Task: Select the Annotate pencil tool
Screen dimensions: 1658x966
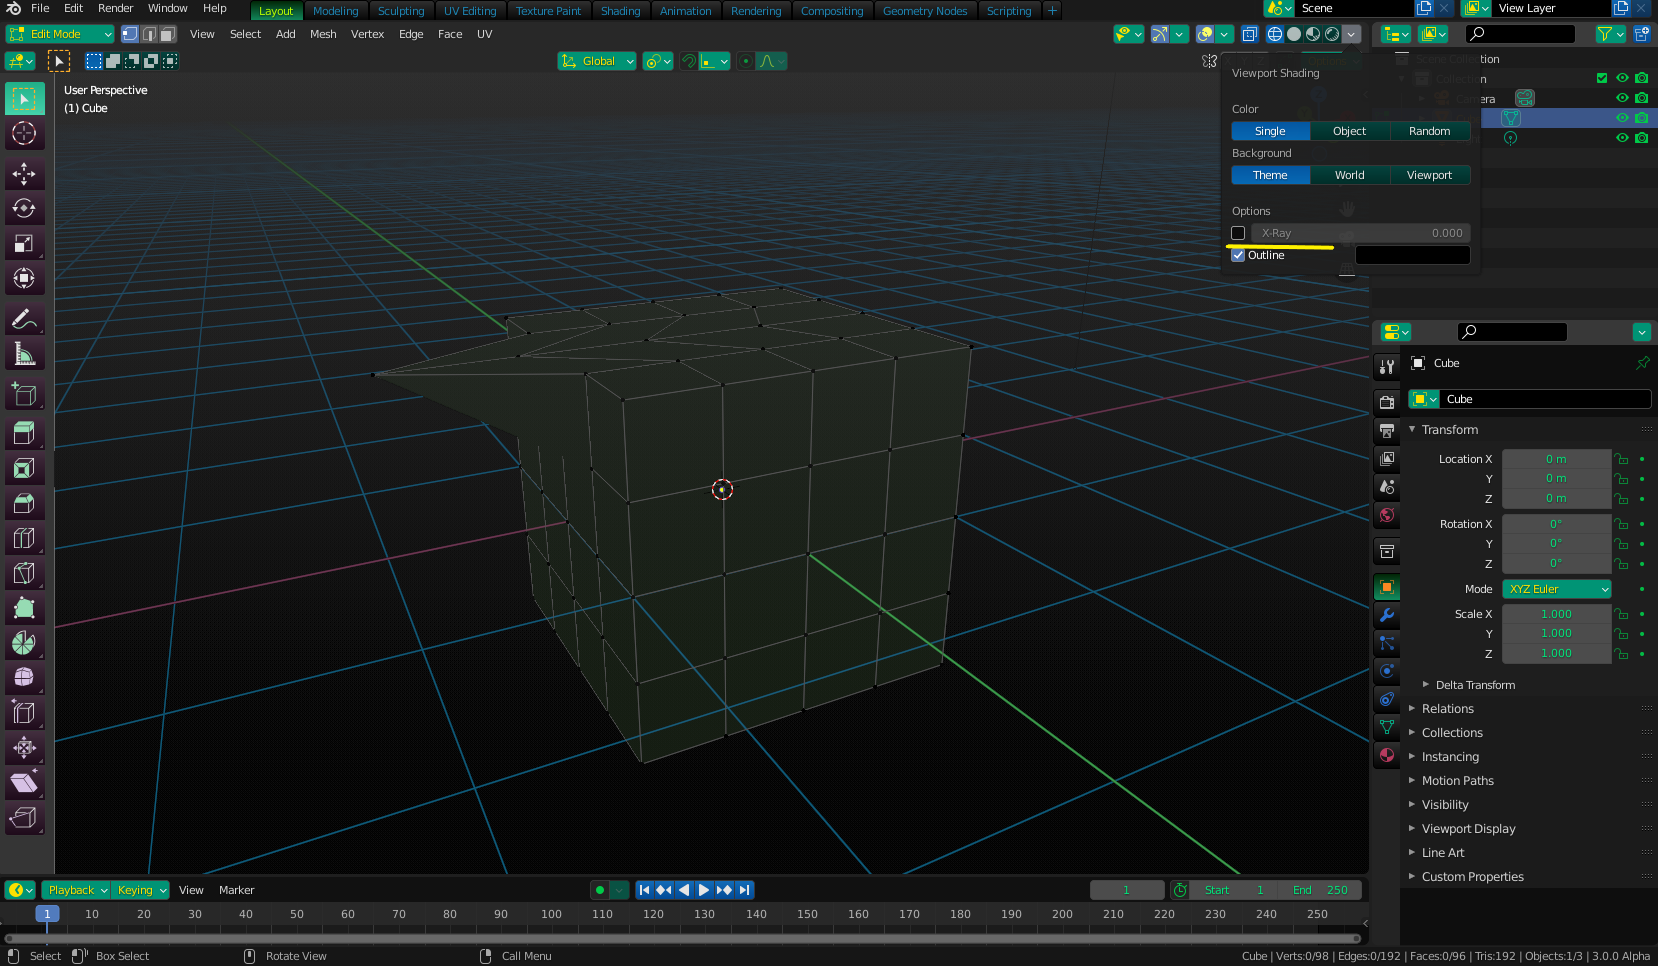Action: coord(24,320)
